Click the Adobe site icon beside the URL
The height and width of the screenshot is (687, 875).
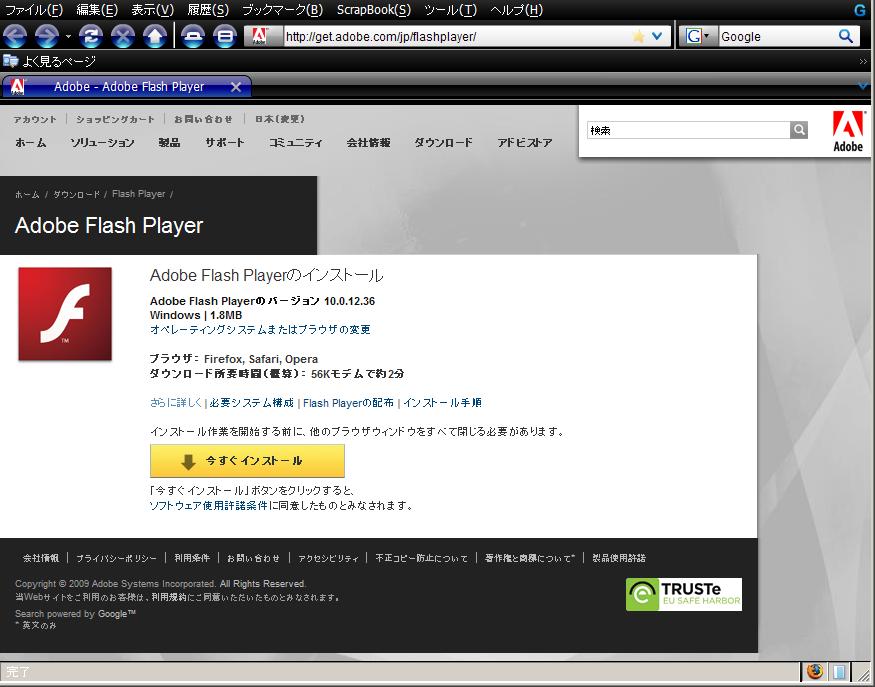tap(259, 36)
